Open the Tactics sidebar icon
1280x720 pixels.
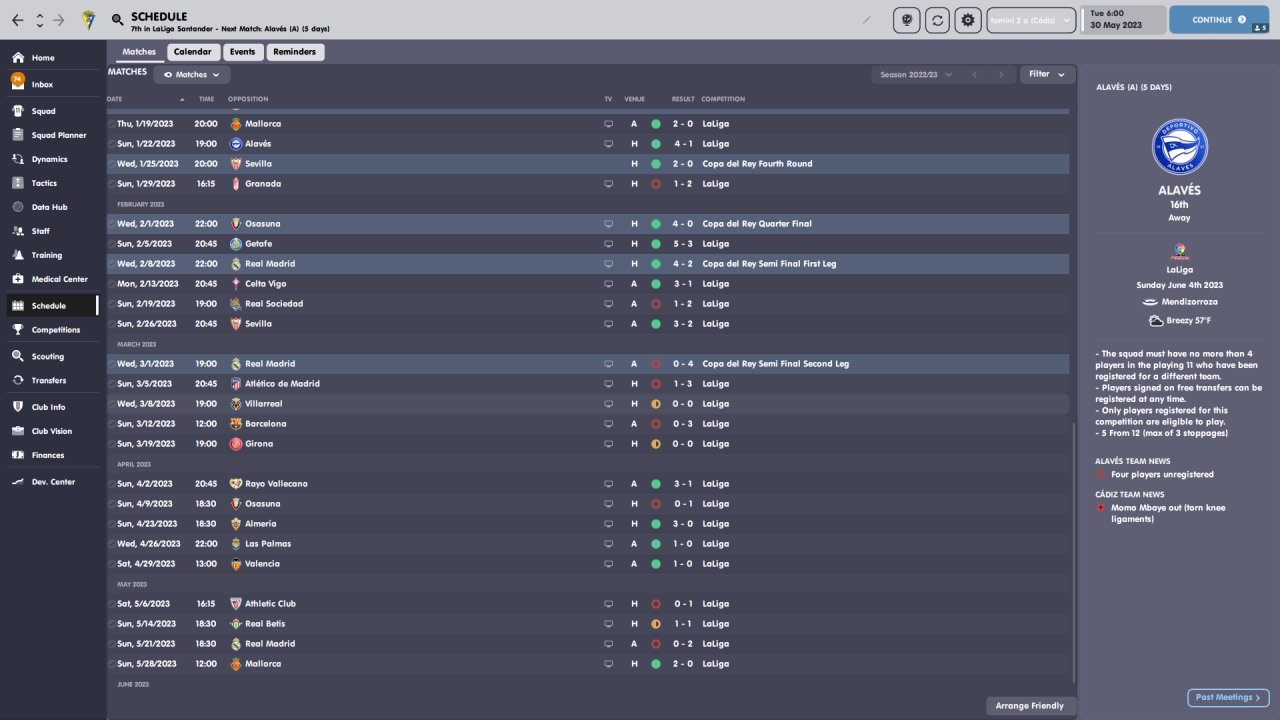(18, 183)
